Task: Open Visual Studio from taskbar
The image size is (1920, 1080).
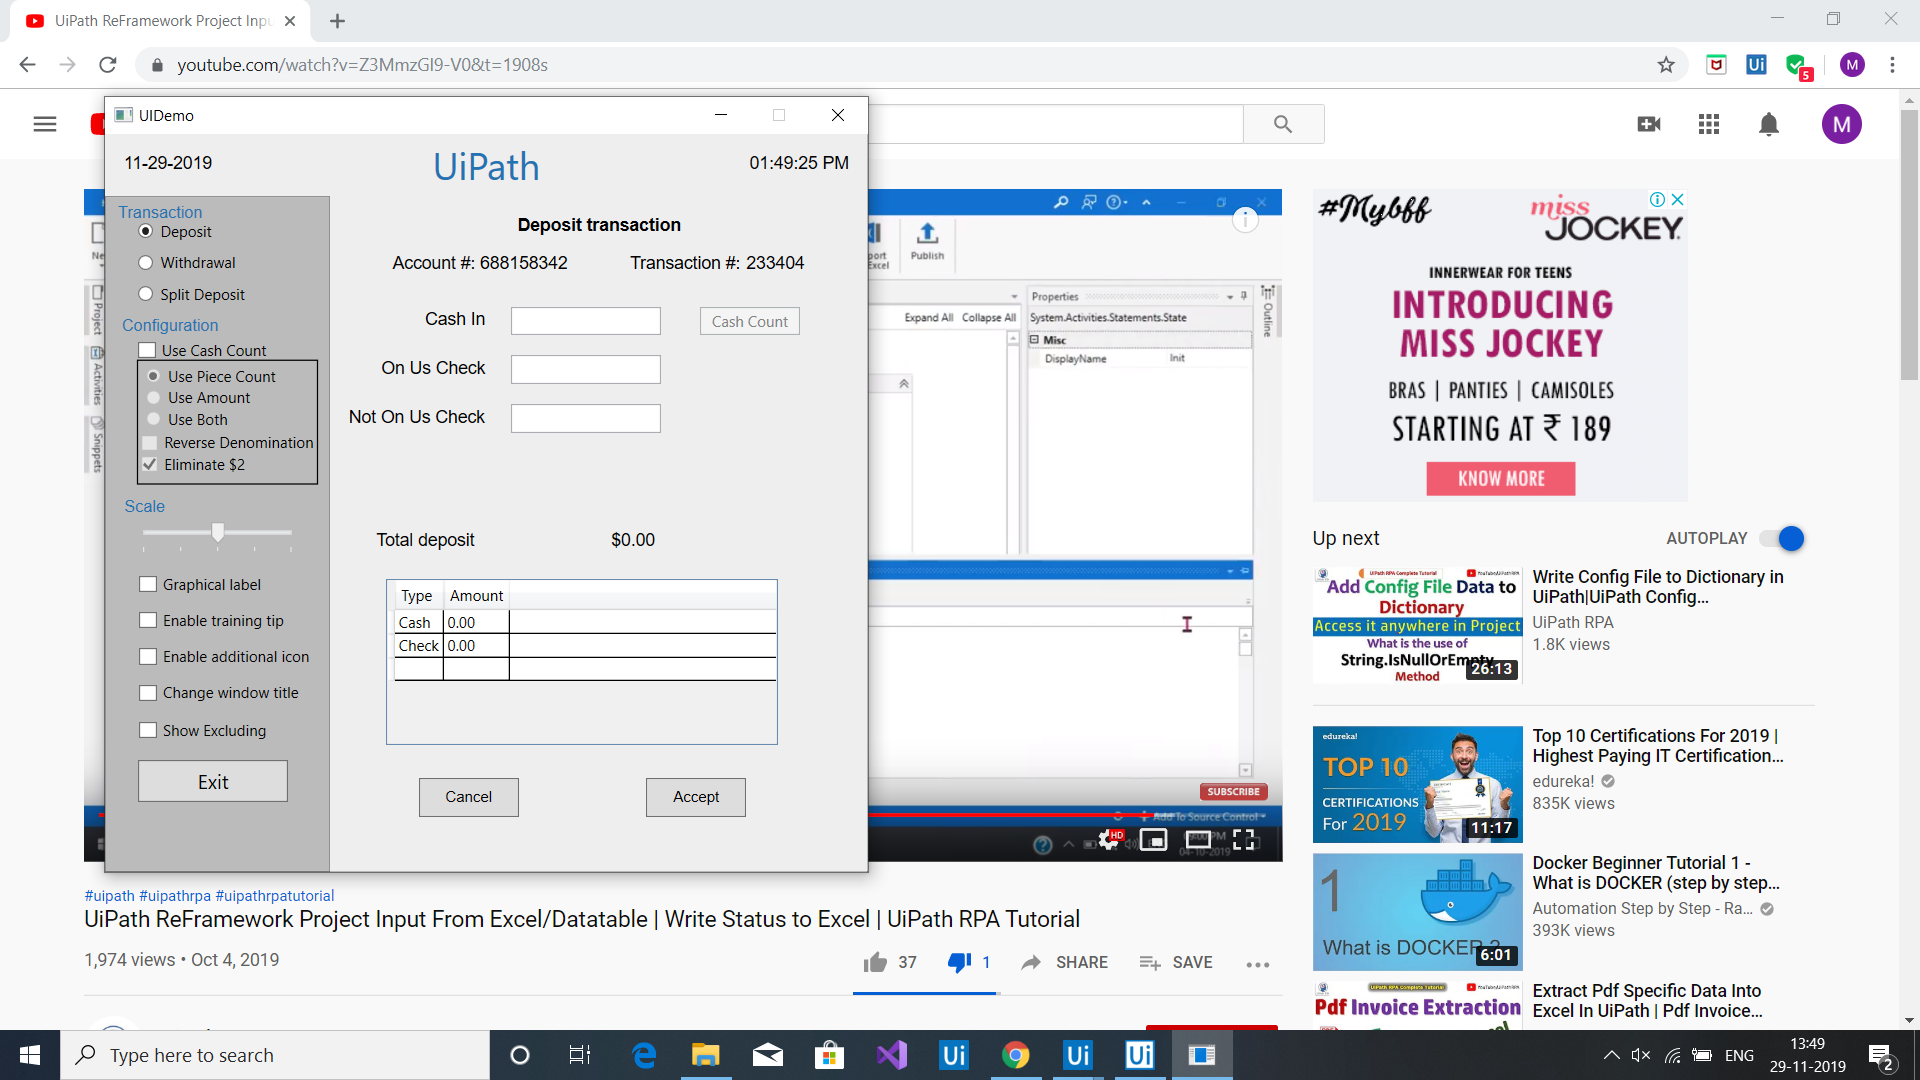Action: [x=891, y=1055]
